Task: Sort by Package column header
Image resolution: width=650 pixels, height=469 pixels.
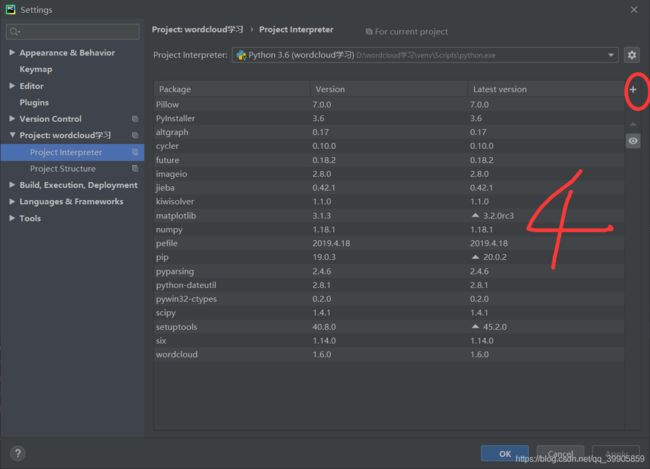Action: pos(232,90)
